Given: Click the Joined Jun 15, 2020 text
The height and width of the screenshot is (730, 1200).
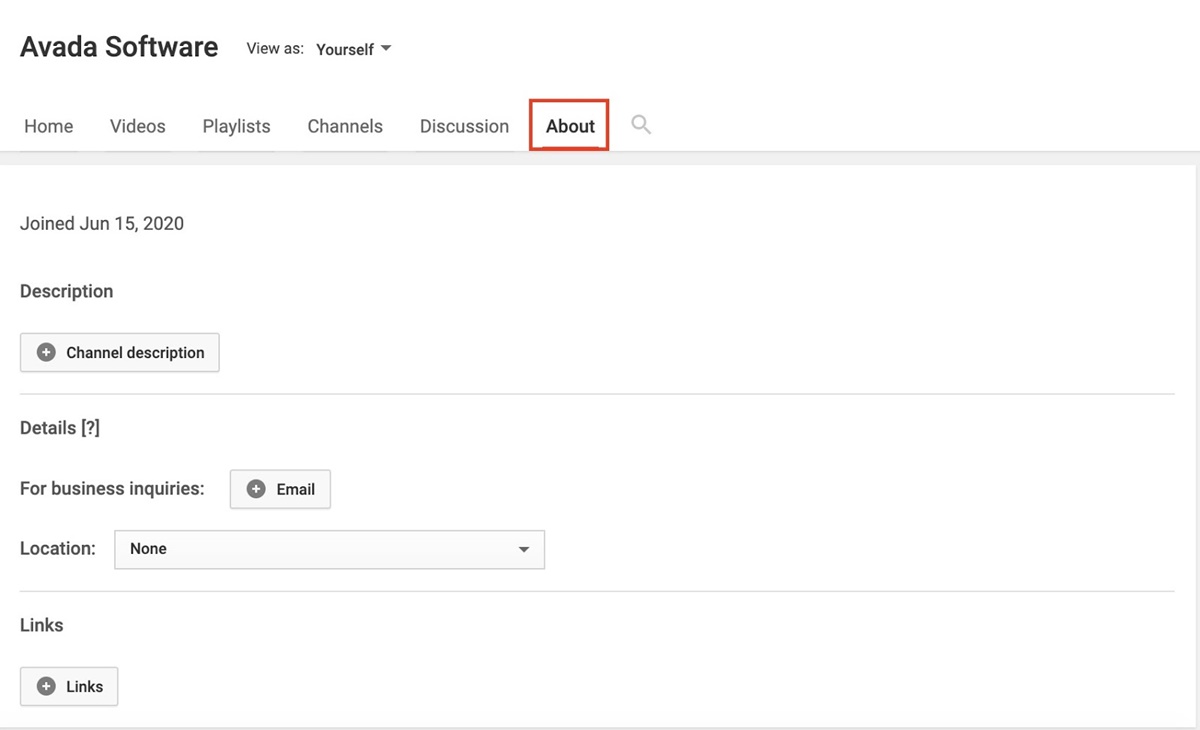Looking at the screenshot, I should [102, 224].
